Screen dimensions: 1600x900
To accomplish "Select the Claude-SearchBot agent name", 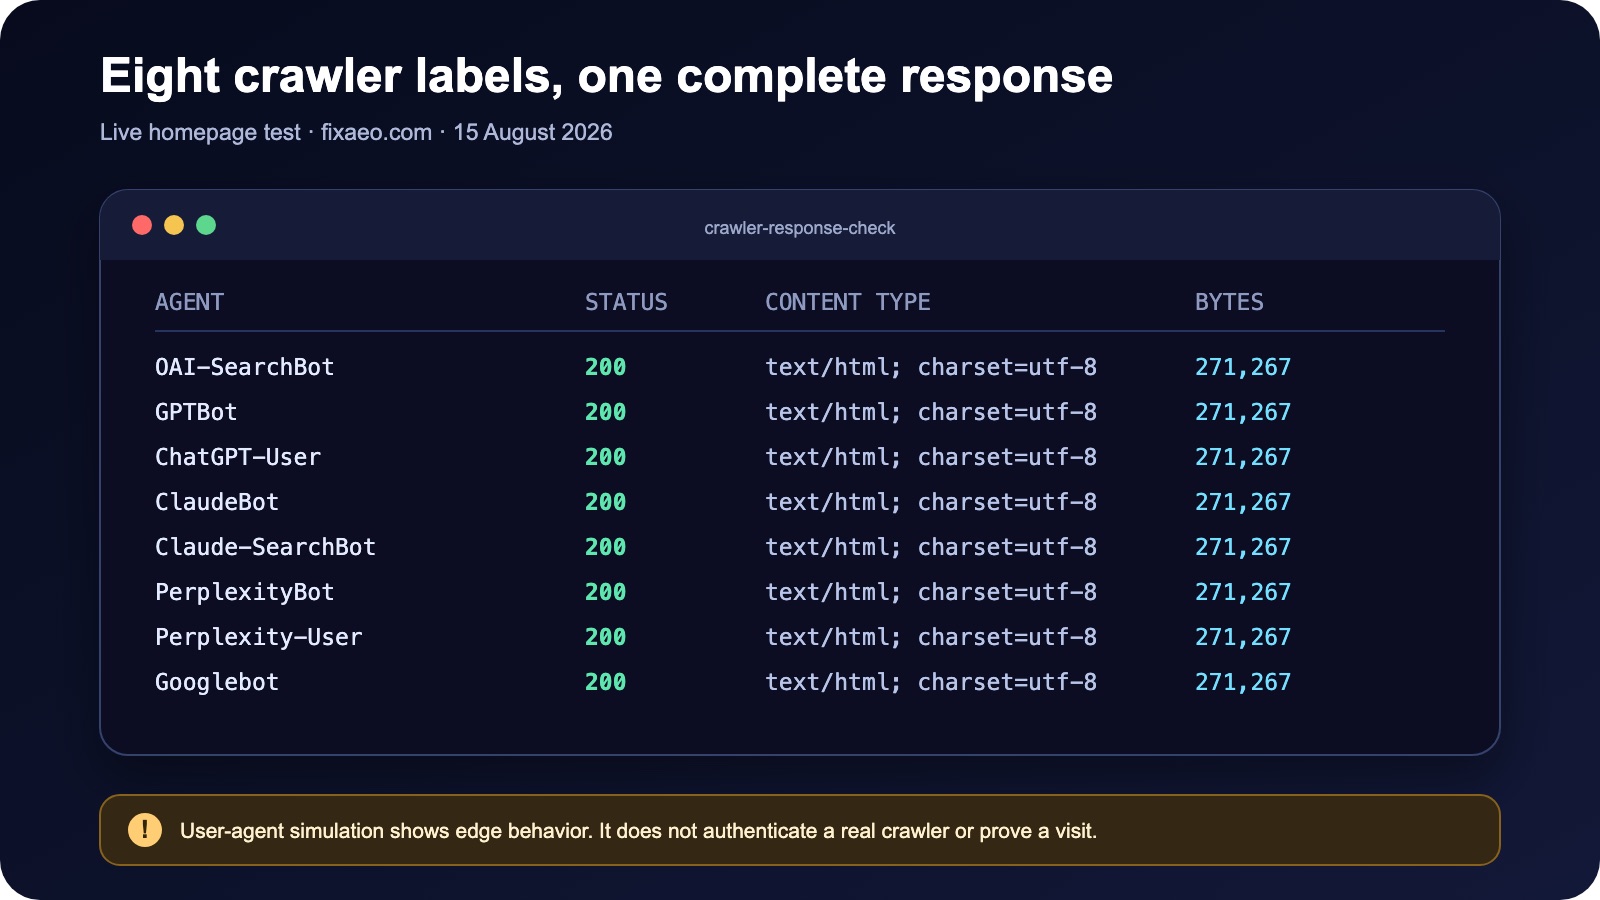I will click(266, 547).
